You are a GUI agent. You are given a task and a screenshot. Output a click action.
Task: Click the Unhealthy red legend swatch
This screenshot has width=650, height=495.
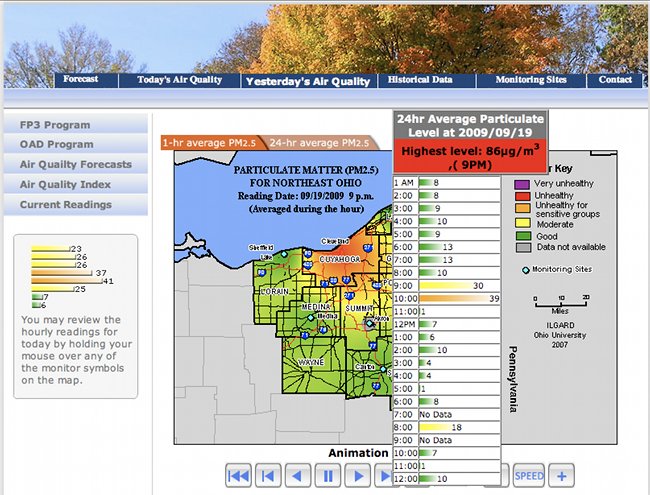click(522, 196)
